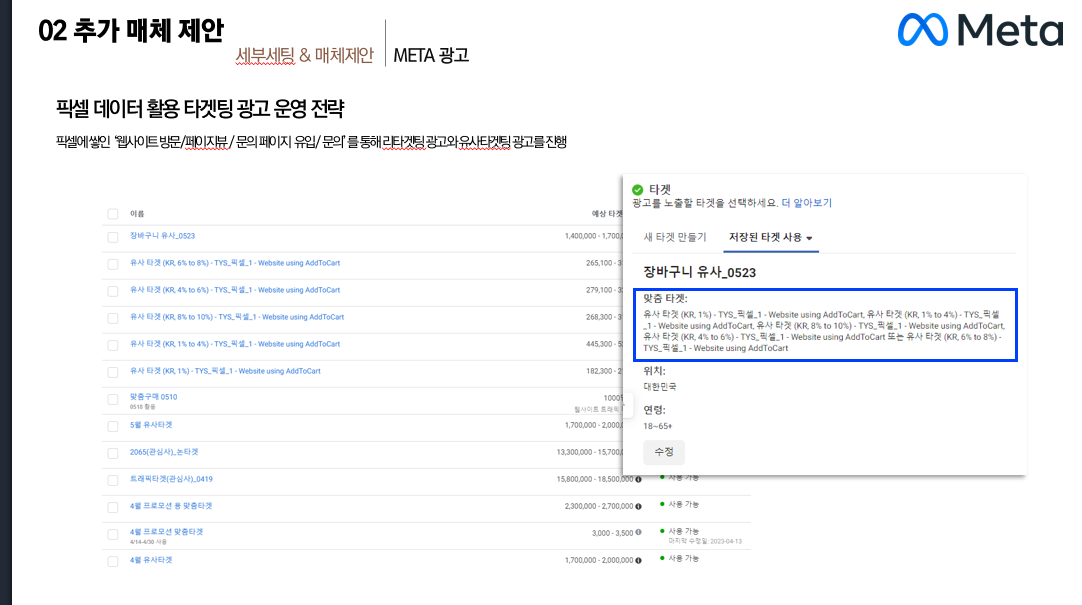
Task: Click the 위치: label
Action: (654, 371)
